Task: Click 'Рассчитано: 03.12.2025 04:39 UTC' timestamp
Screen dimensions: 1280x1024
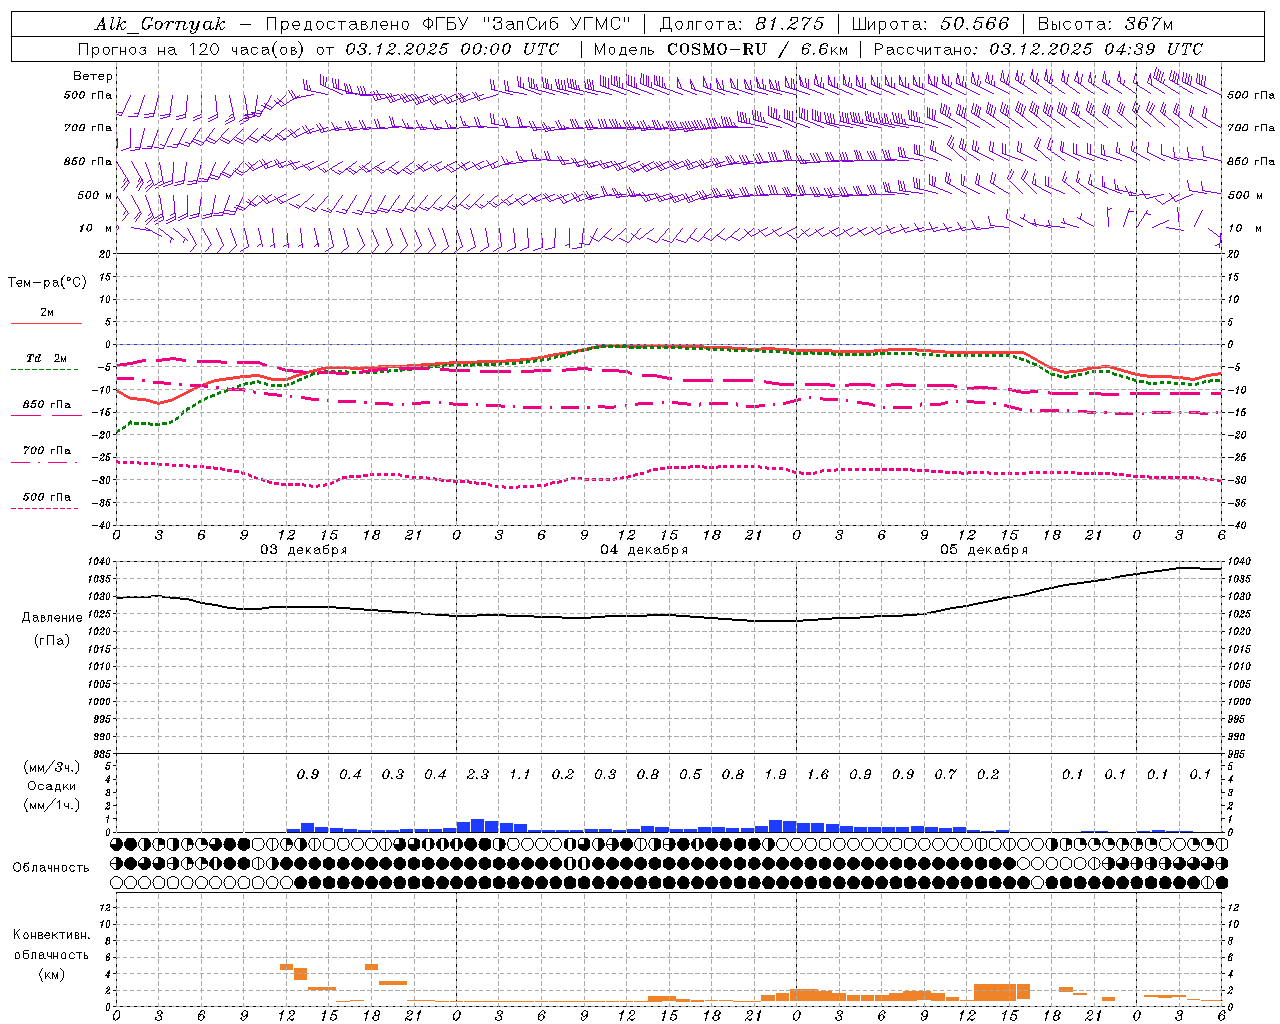Action: 1038,49
